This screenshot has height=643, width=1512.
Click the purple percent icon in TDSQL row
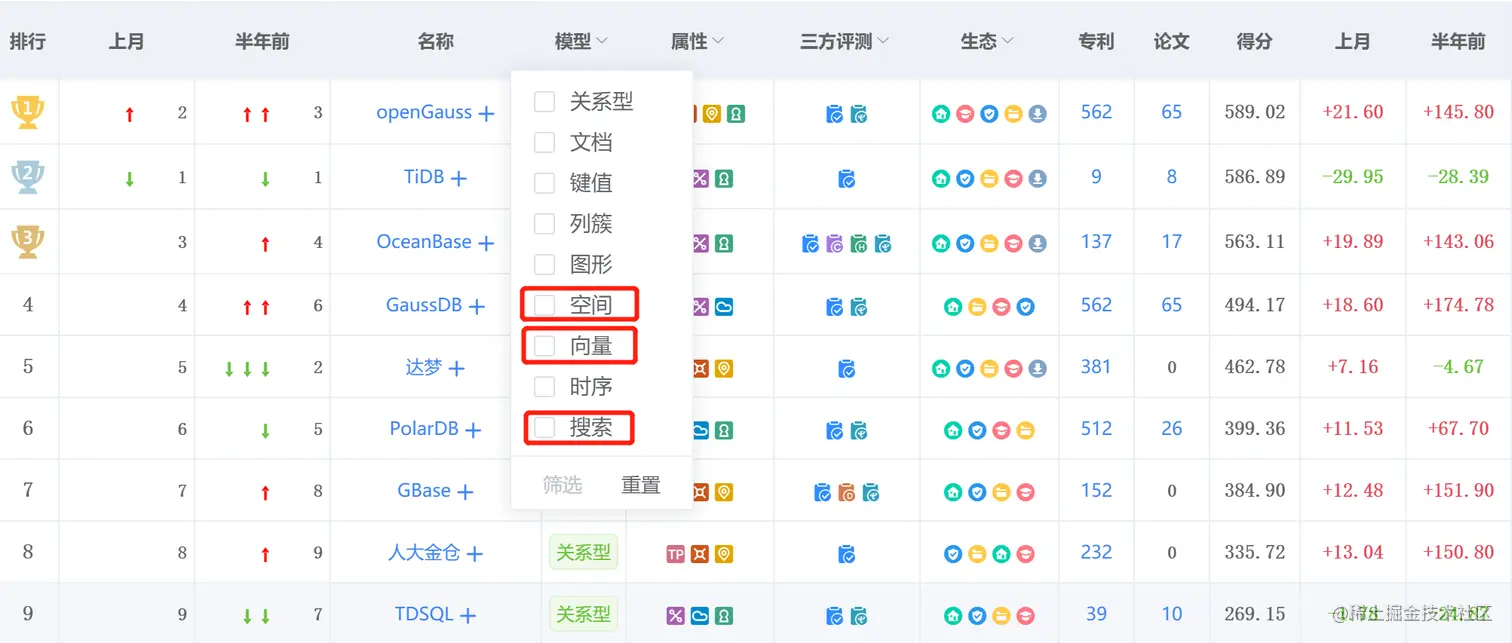(x=675, y=616)
